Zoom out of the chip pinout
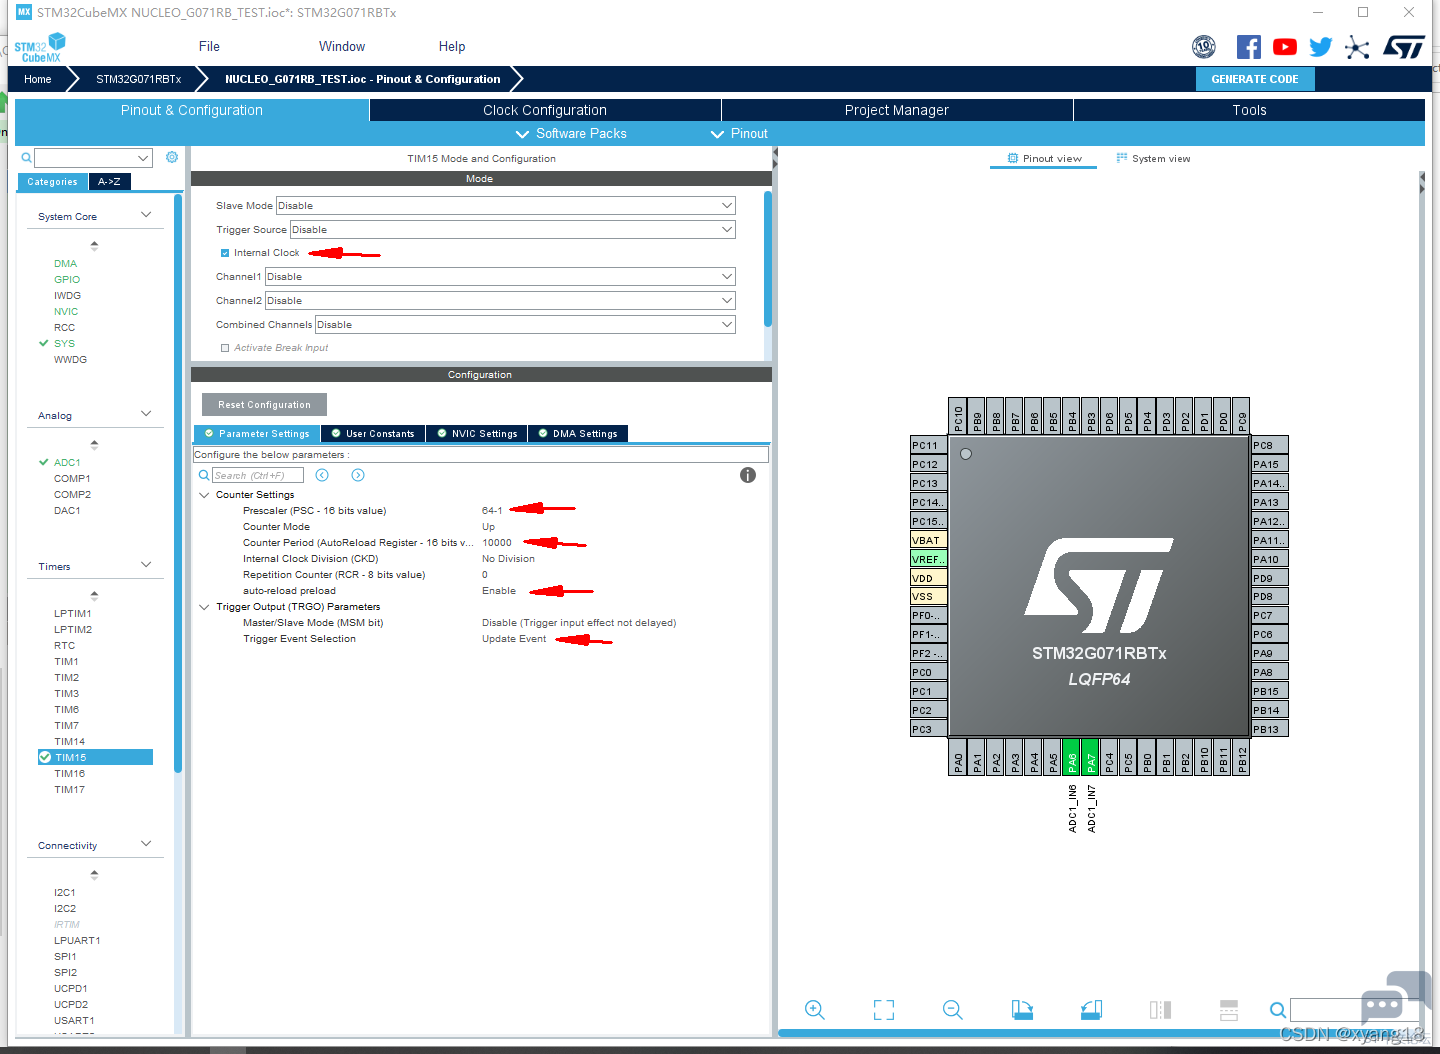The height and width of the screenshot is (1054, 1440). tap(953, 1010)
